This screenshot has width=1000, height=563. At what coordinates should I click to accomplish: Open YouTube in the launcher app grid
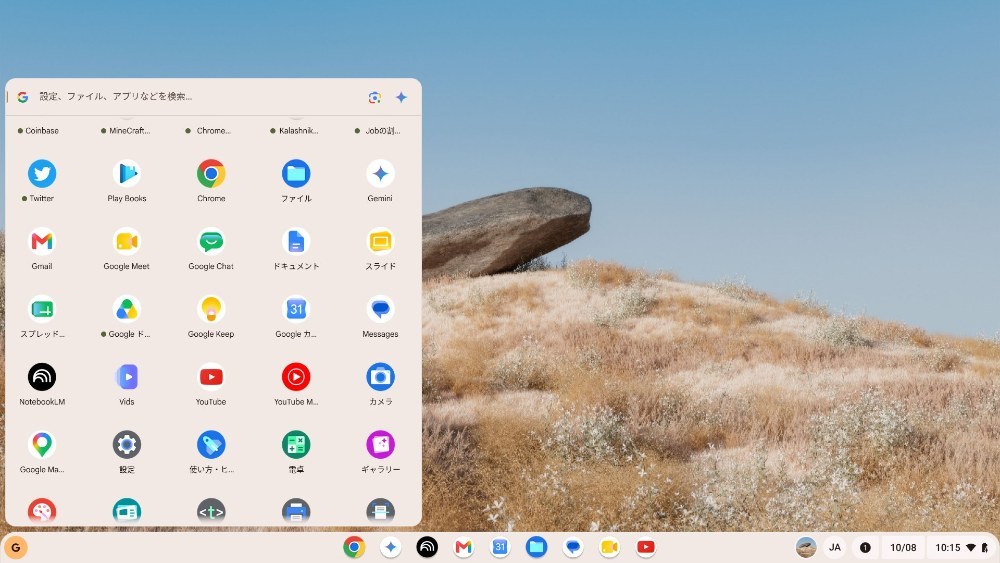pyautogui.click(x=211, y=377)
